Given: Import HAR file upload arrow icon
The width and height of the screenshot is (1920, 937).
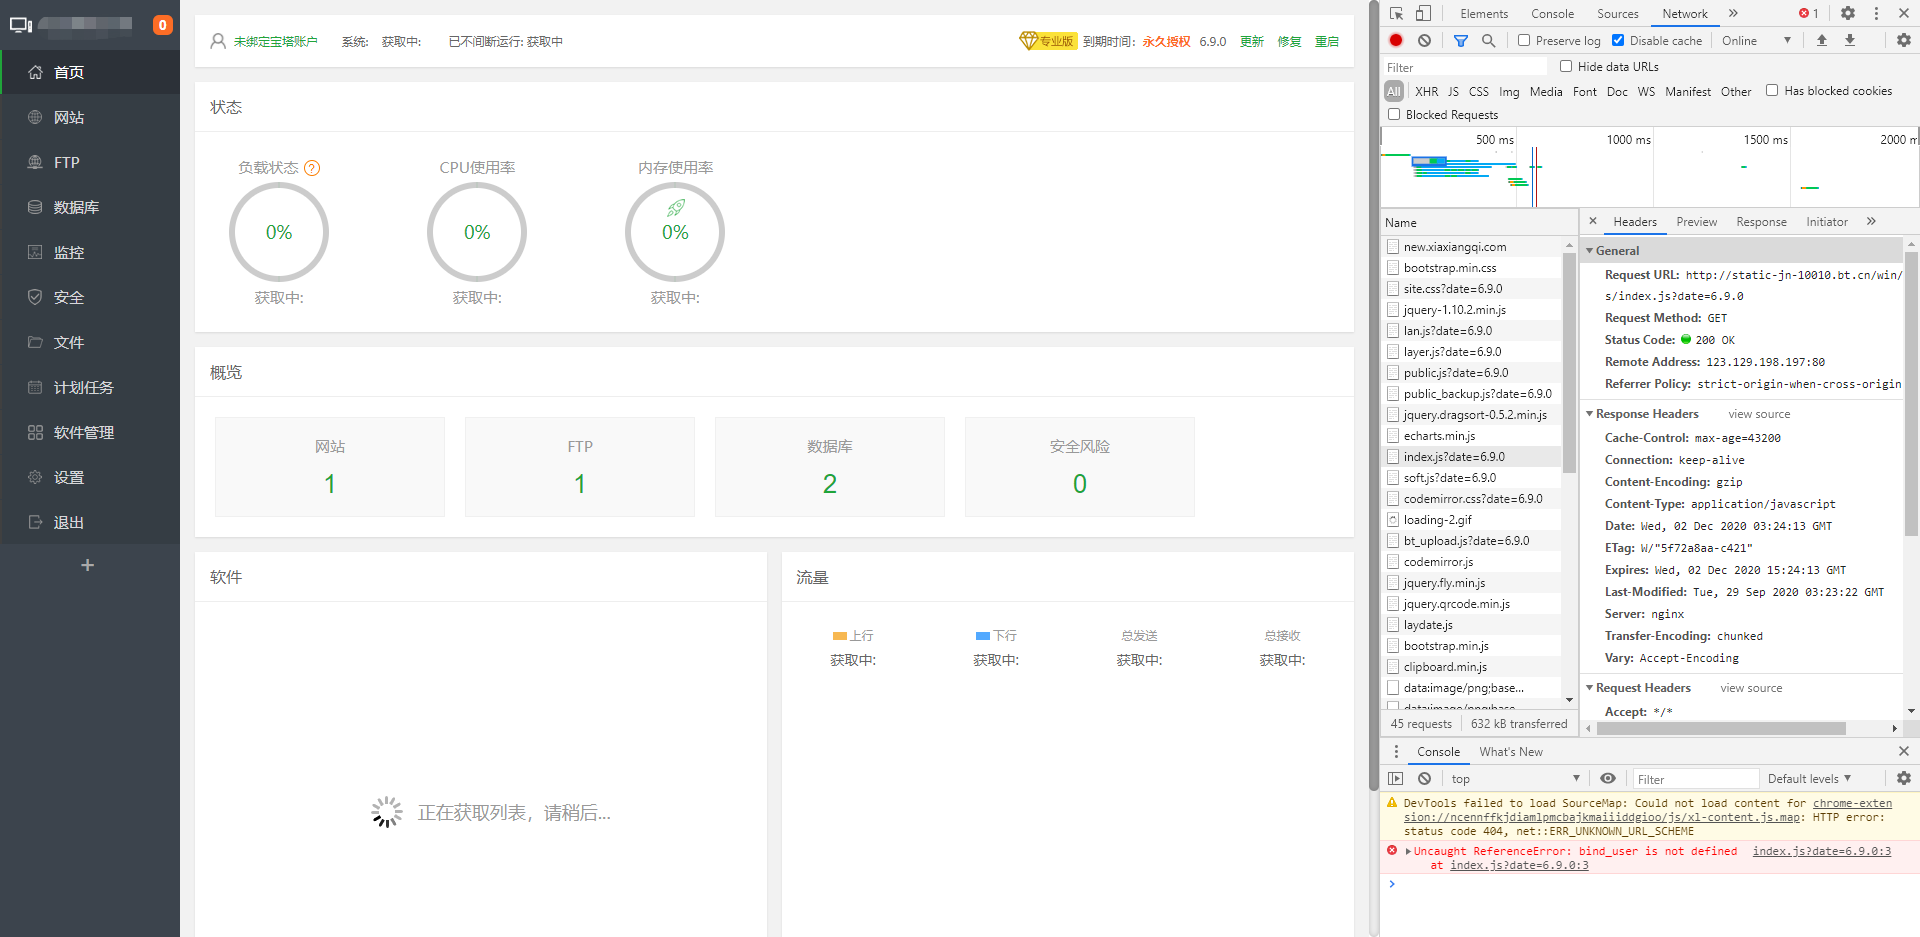Looking at the screenshot, I should (1822, 40).
